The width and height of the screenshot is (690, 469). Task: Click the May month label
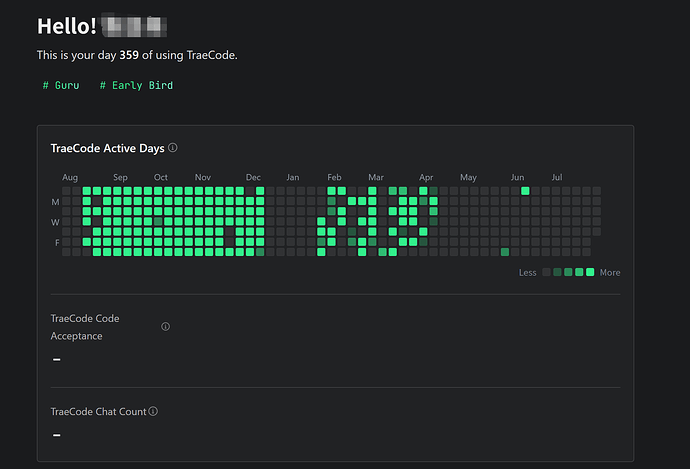[468, 177]
